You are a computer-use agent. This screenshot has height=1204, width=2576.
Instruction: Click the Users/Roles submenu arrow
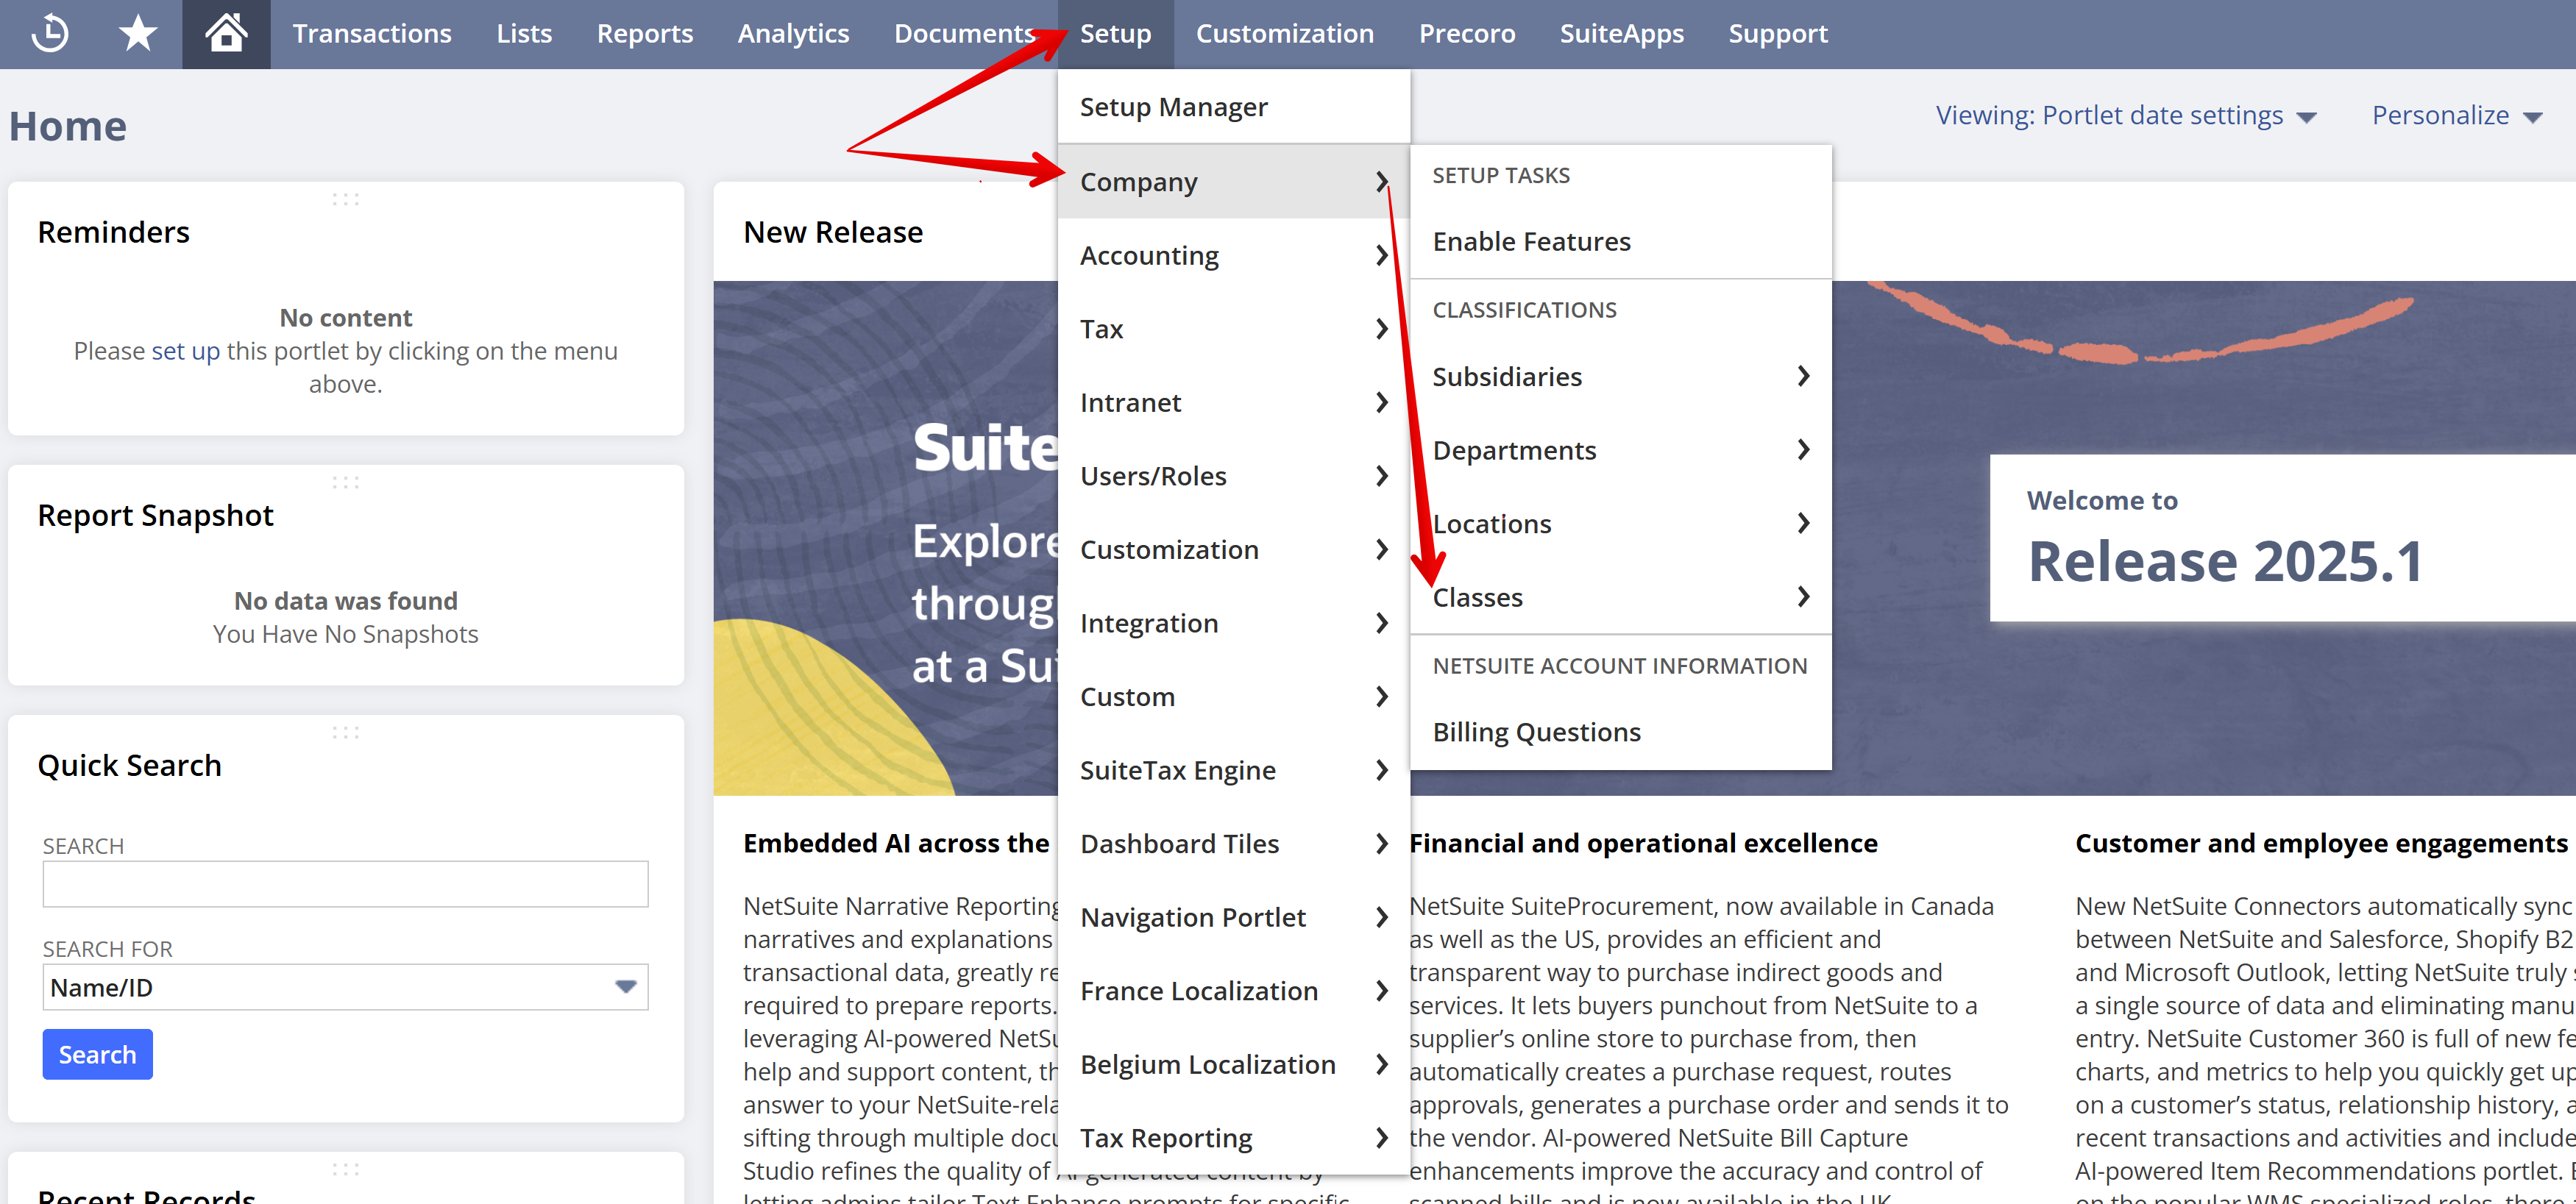1381,476
